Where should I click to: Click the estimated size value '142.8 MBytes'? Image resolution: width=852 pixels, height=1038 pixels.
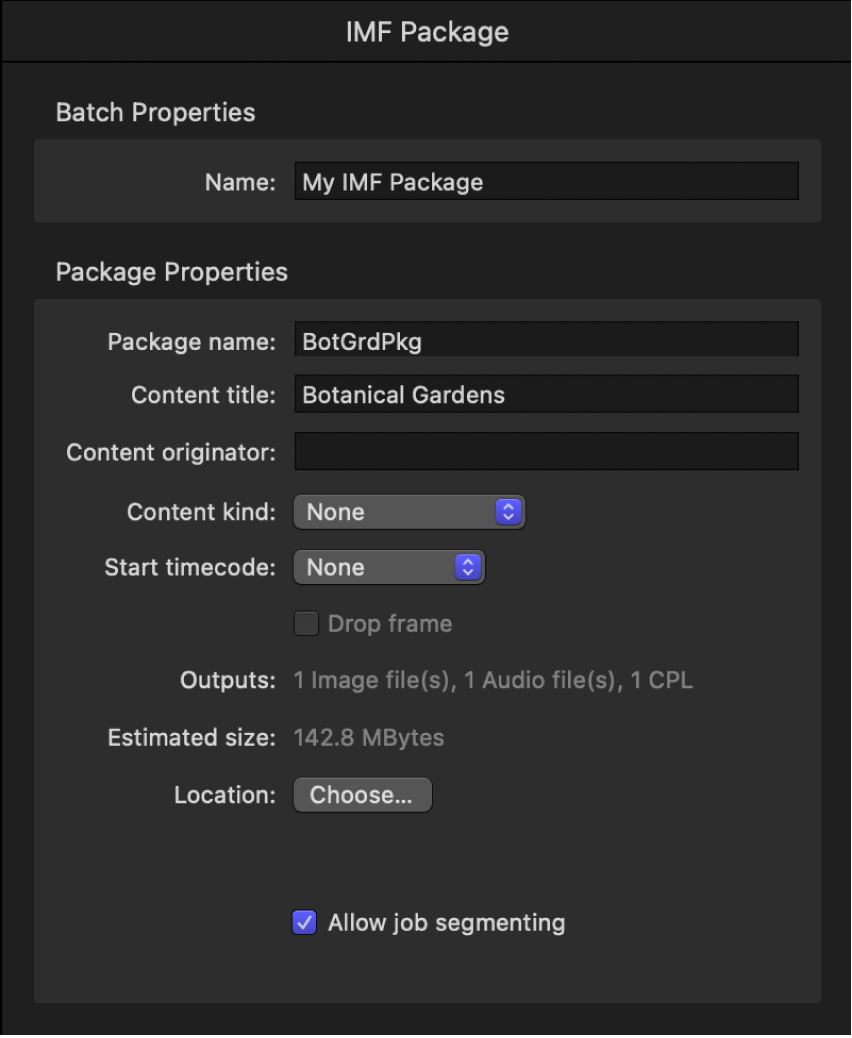[x=369, y=738]
